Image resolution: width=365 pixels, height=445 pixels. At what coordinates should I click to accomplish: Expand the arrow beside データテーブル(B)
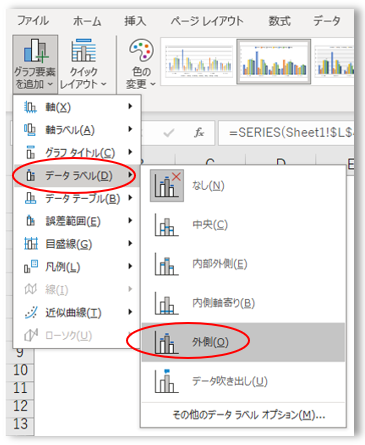tap(130, 198)
